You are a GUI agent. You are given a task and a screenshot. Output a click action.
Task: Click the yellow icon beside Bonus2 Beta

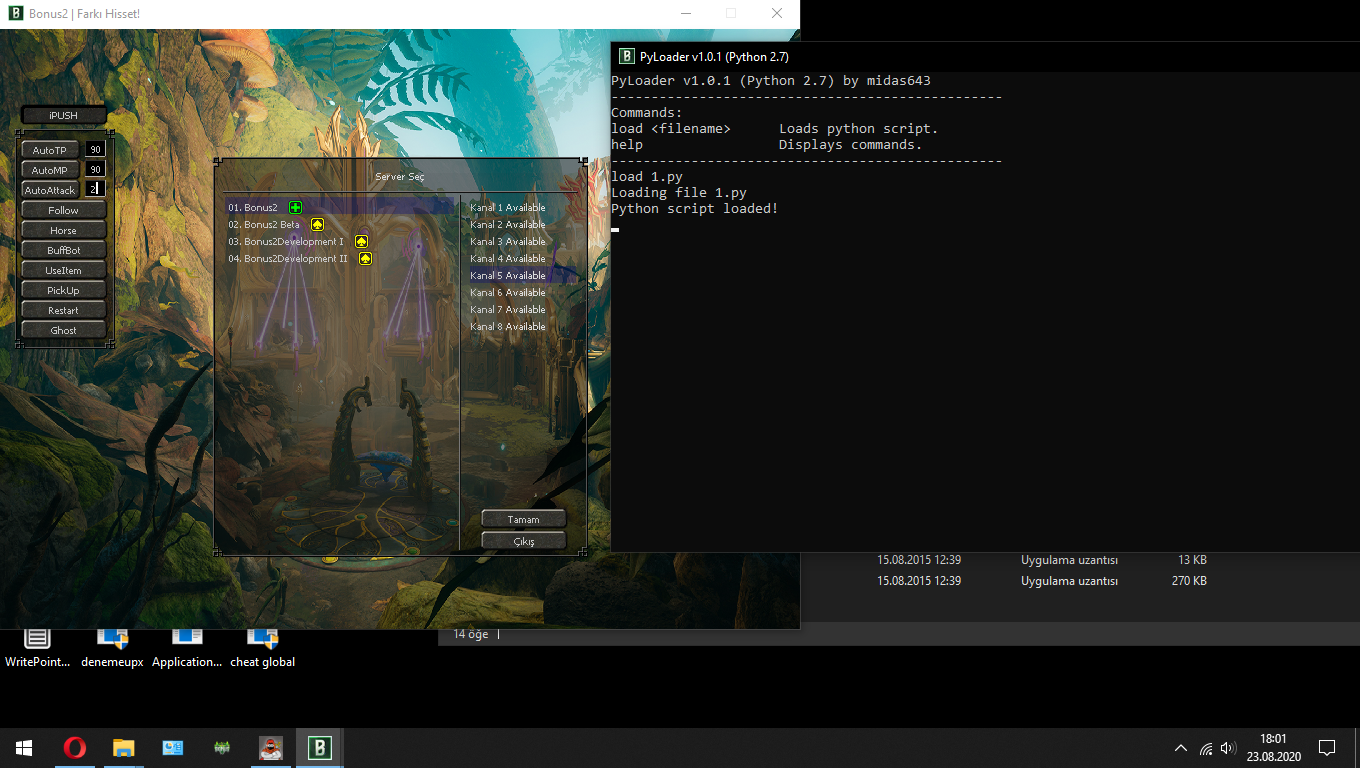(x=317, y=224)
